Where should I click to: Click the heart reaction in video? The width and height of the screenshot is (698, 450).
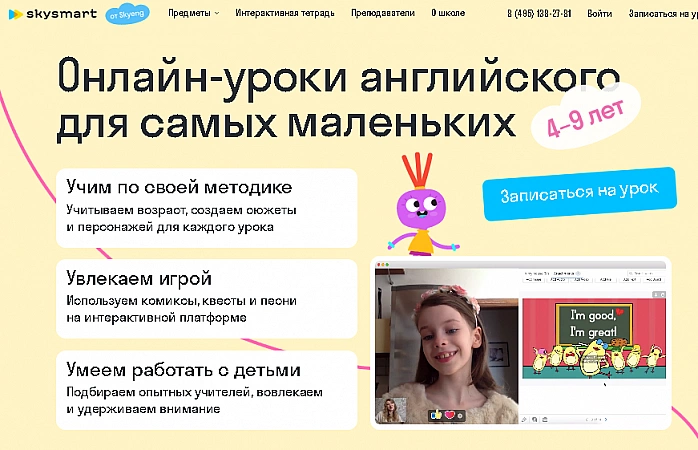pyautogui.click(x=450, y=414)
